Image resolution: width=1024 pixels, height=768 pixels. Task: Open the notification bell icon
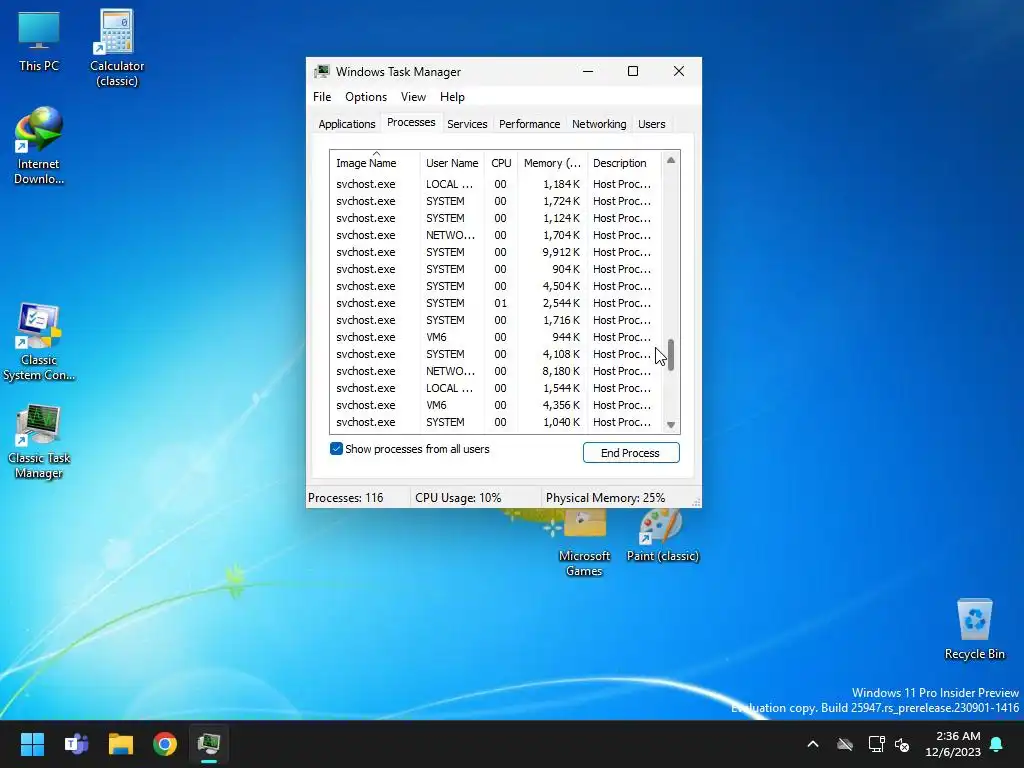point(997,744)
